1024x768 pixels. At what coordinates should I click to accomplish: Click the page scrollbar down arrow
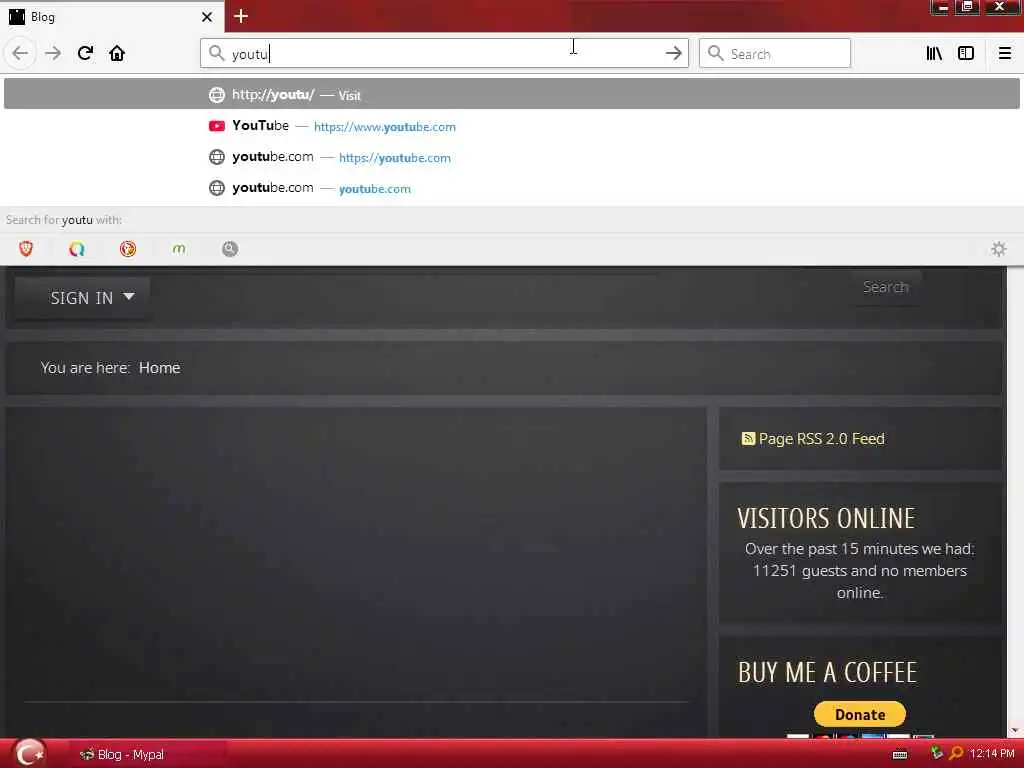(x=1015, y=730)
